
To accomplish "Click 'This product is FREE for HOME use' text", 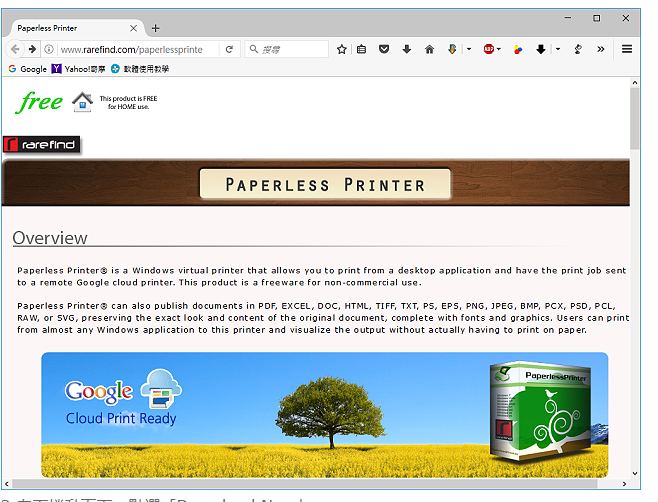I will point(128,102).
